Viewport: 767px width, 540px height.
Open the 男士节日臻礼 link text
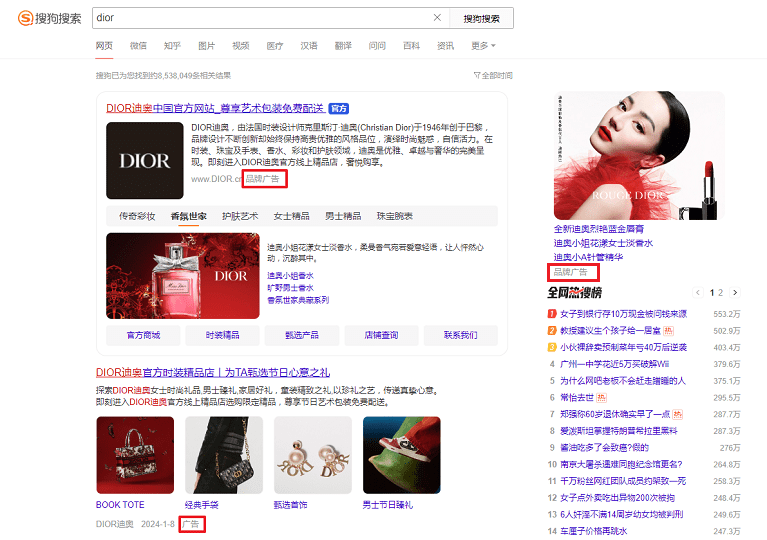[x=388, y=505]
